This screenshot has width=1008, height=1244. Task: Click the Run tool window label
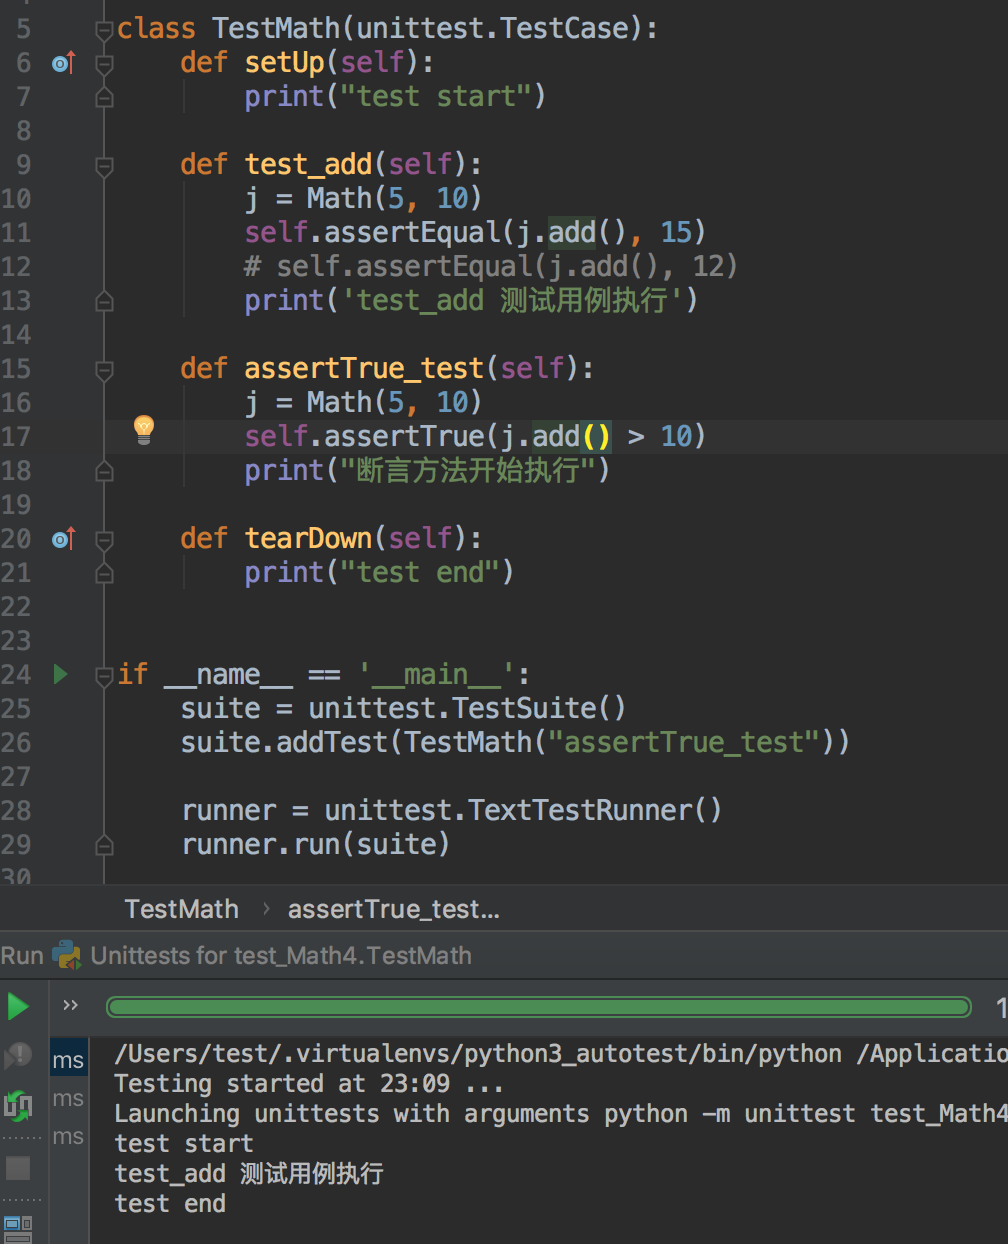point(22,956)
